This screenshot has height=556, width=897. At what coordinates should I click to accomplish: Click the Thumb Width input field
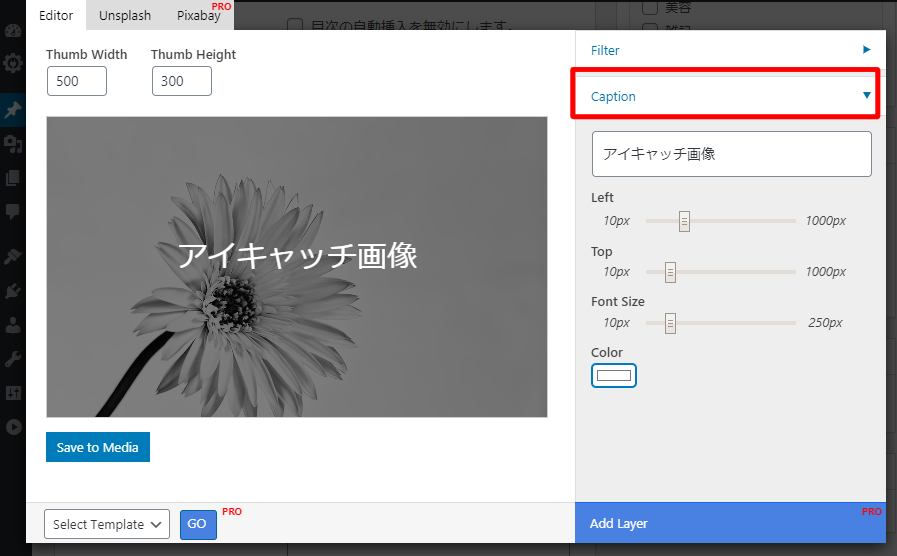click(x=77, y=81)
